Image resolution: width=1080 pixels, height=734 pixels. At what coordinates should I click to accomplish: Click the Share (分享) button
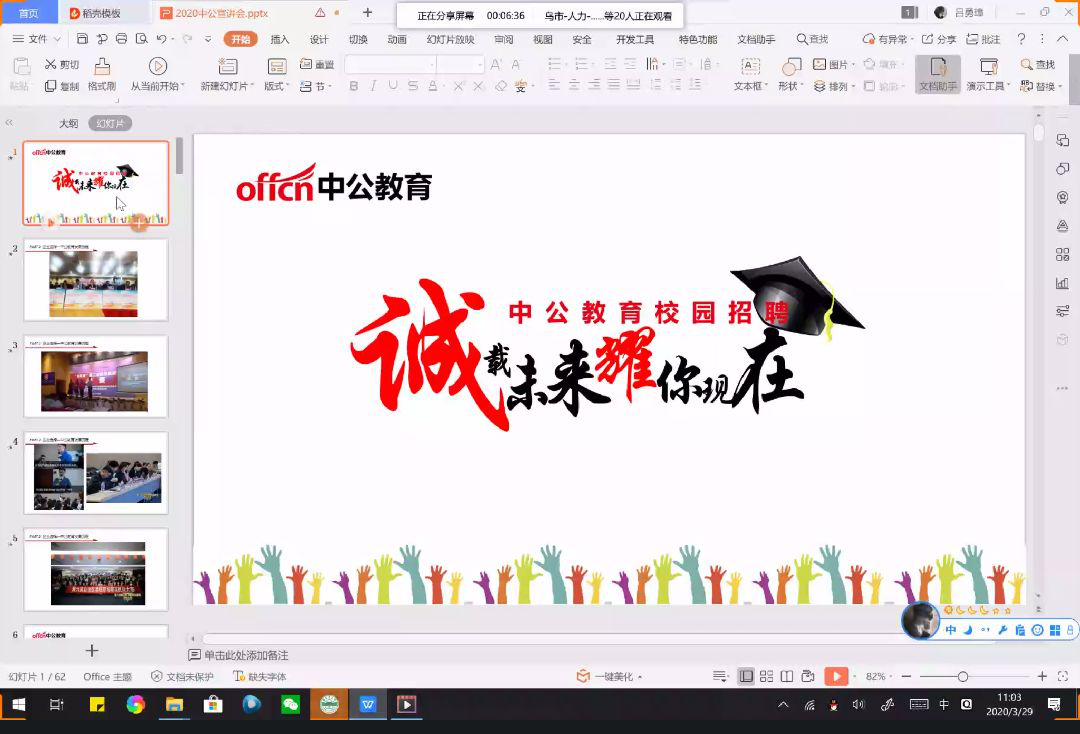pos(939,40)
